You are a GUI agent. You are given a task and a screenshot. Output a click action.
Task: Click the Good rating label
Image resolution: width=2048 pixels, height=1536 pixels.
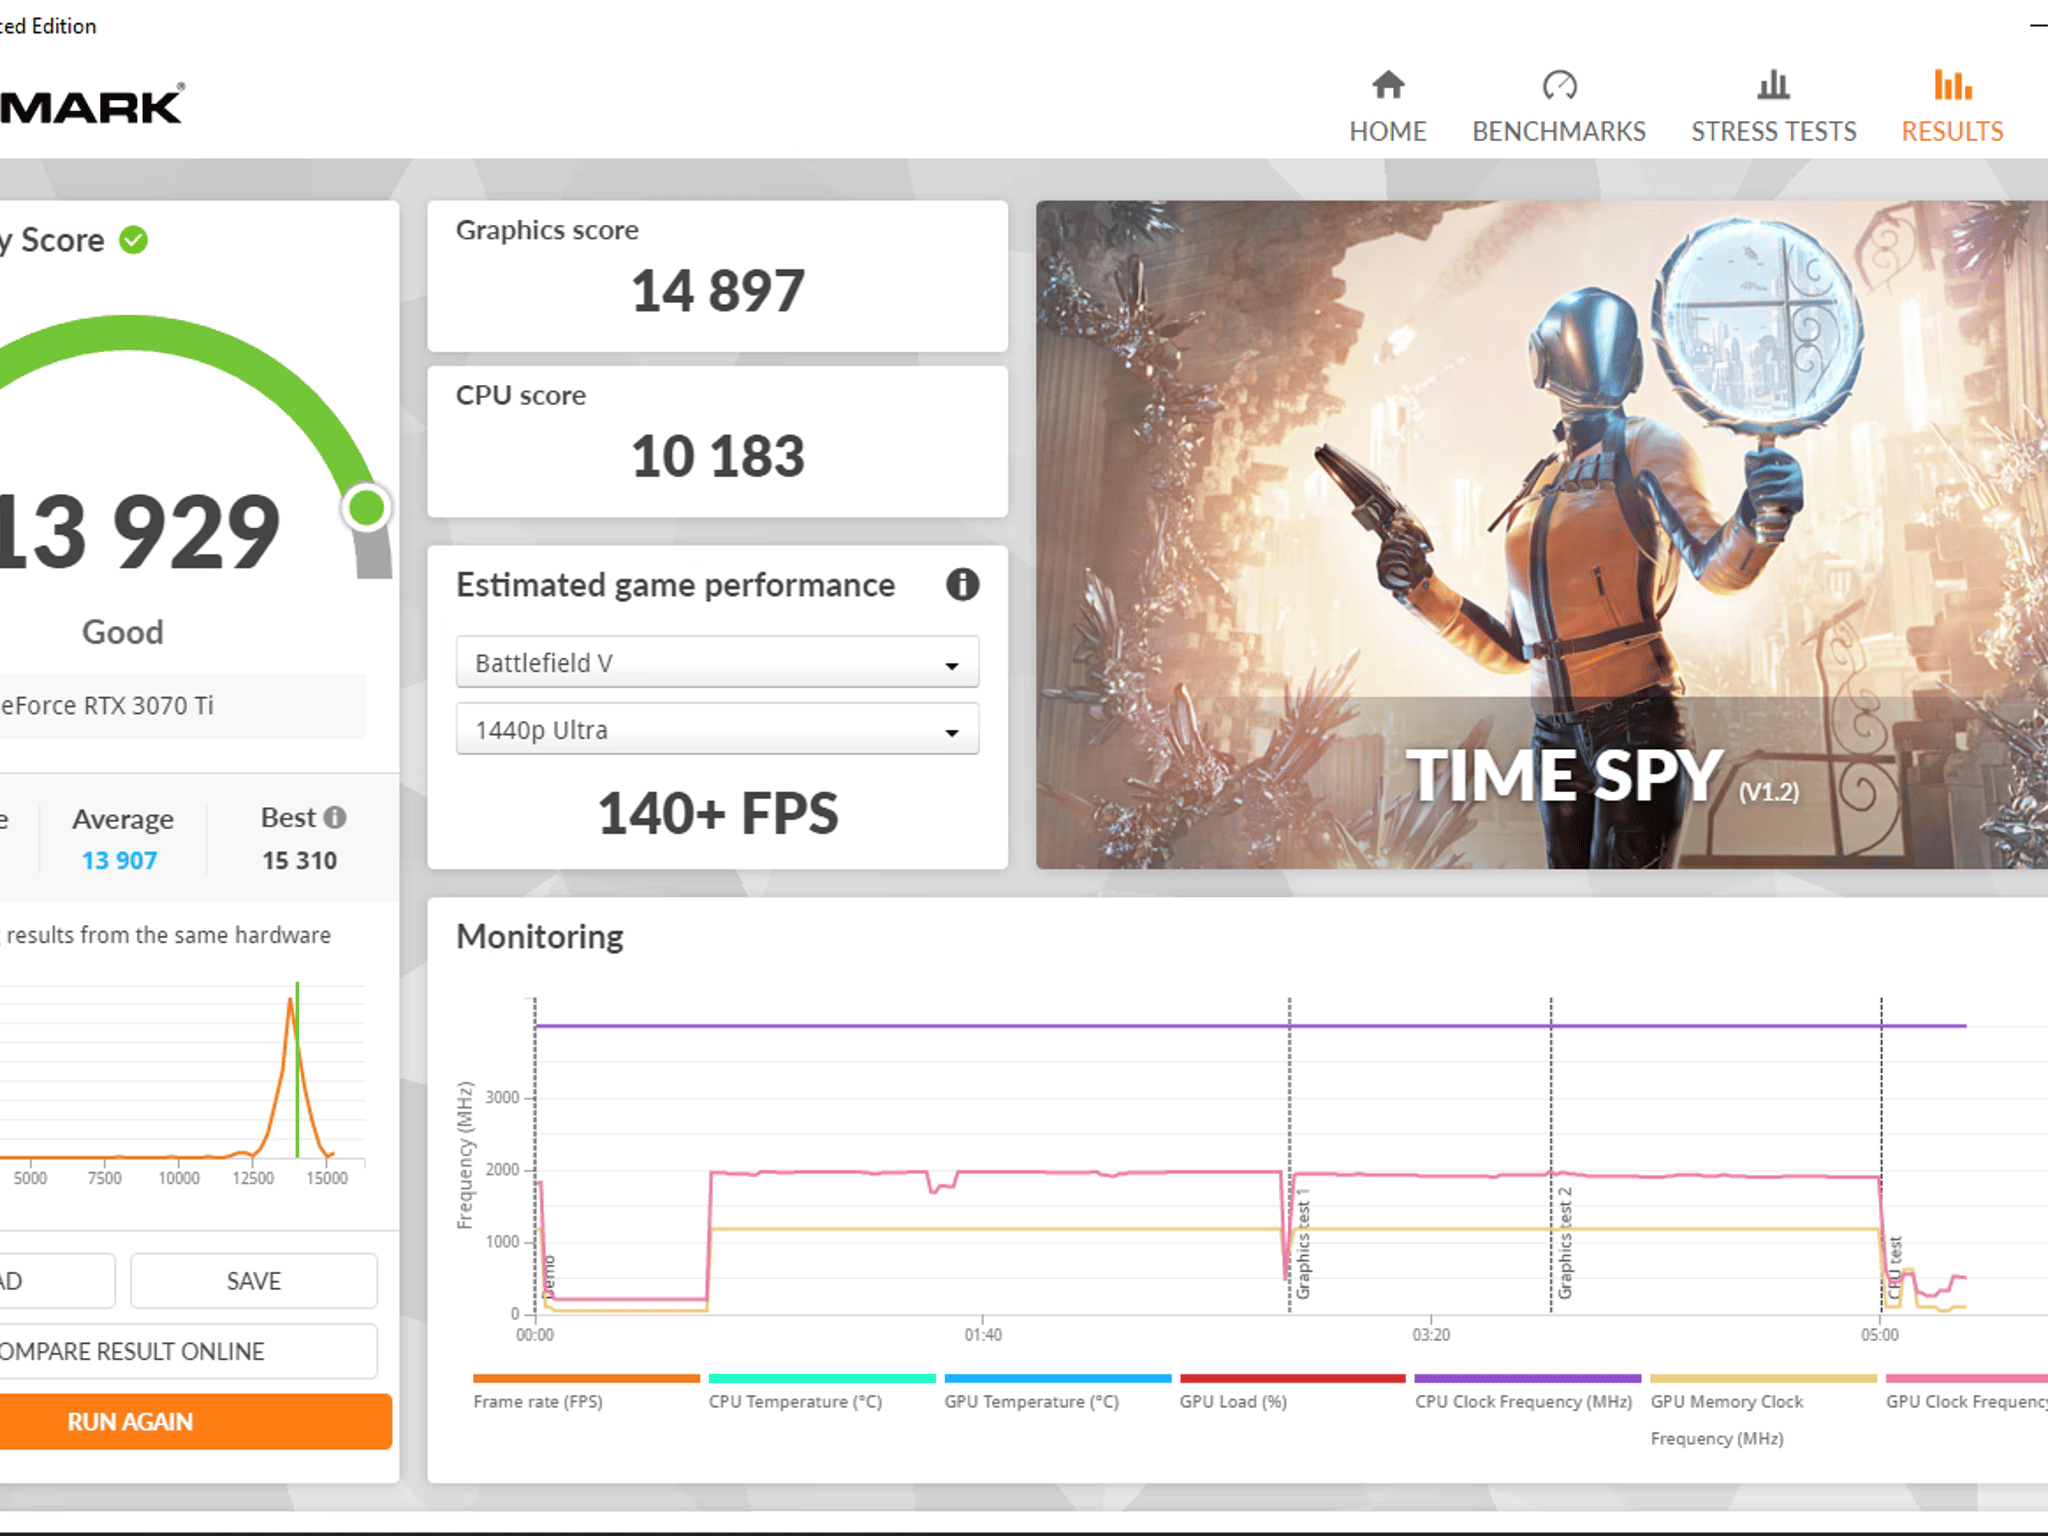(x=122, y=632)
